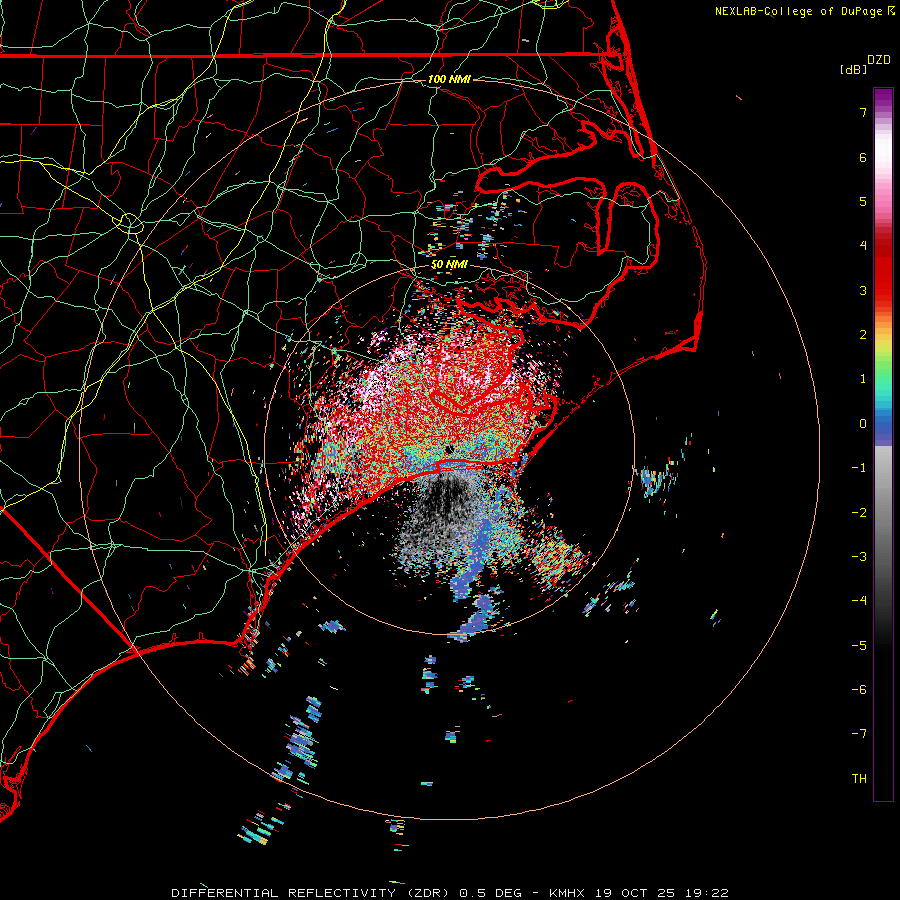
Task: Select the 0 value on the dB scale
Action: pyautogui.click(x=863, y=424)
